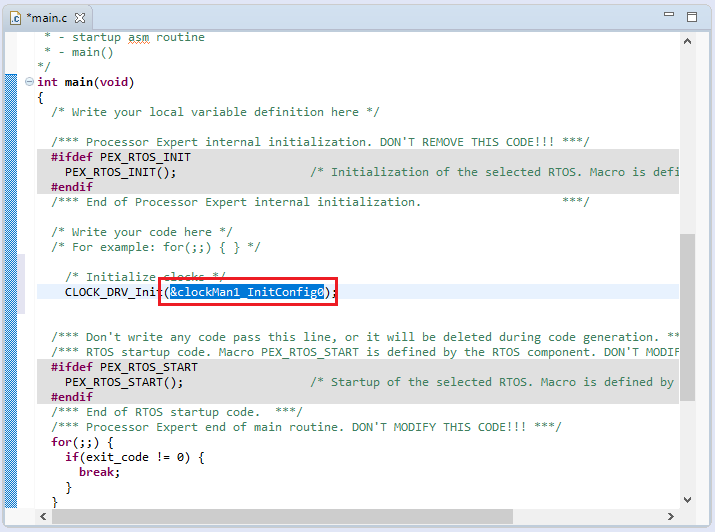Click horizontal scrollbar right arrow
715x532 pixels.
[670, 516]
